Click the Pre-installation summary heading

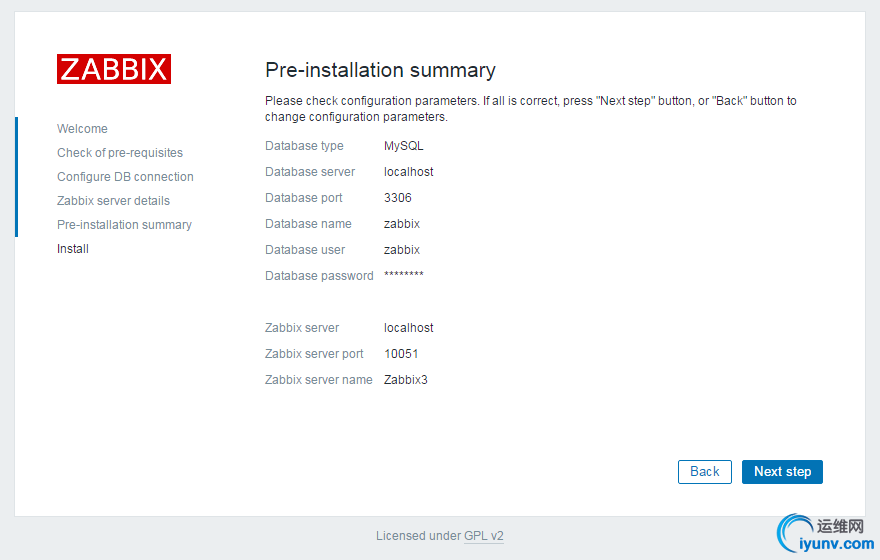[x=380, y=70]
